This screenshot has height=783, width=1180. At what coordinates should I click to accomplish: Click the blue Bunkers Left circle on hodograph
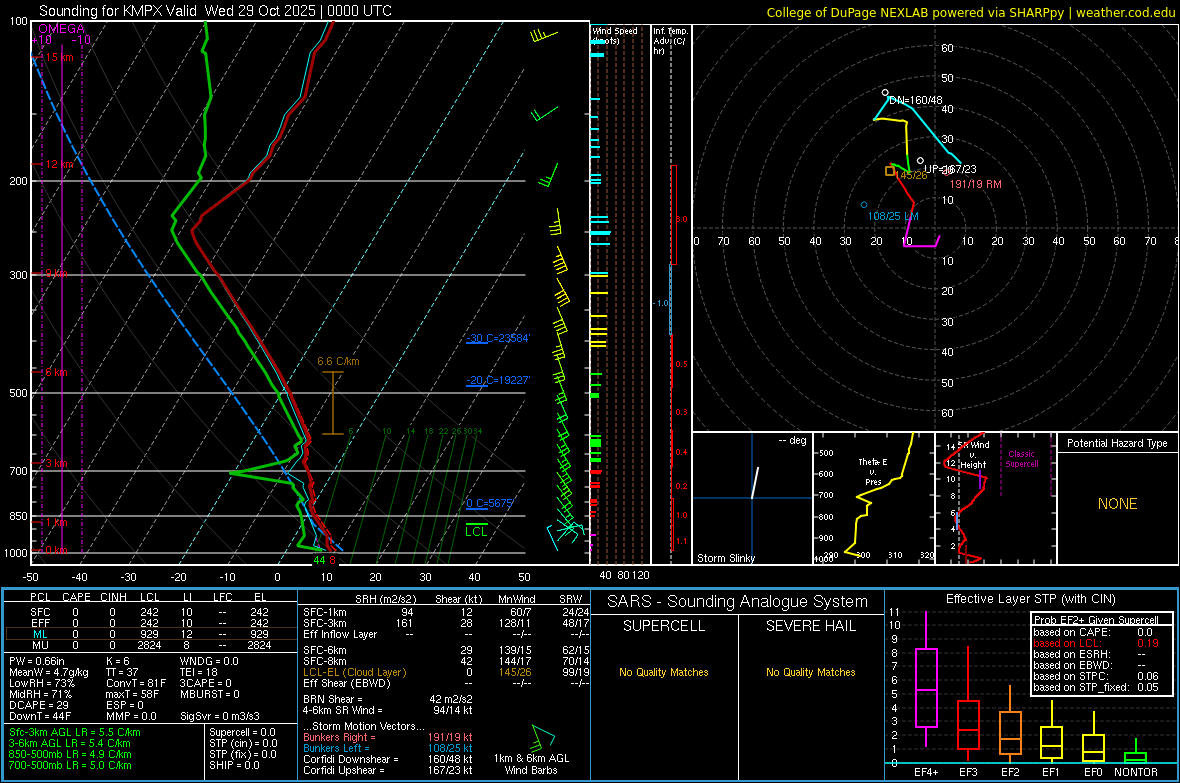click(864, 205)
